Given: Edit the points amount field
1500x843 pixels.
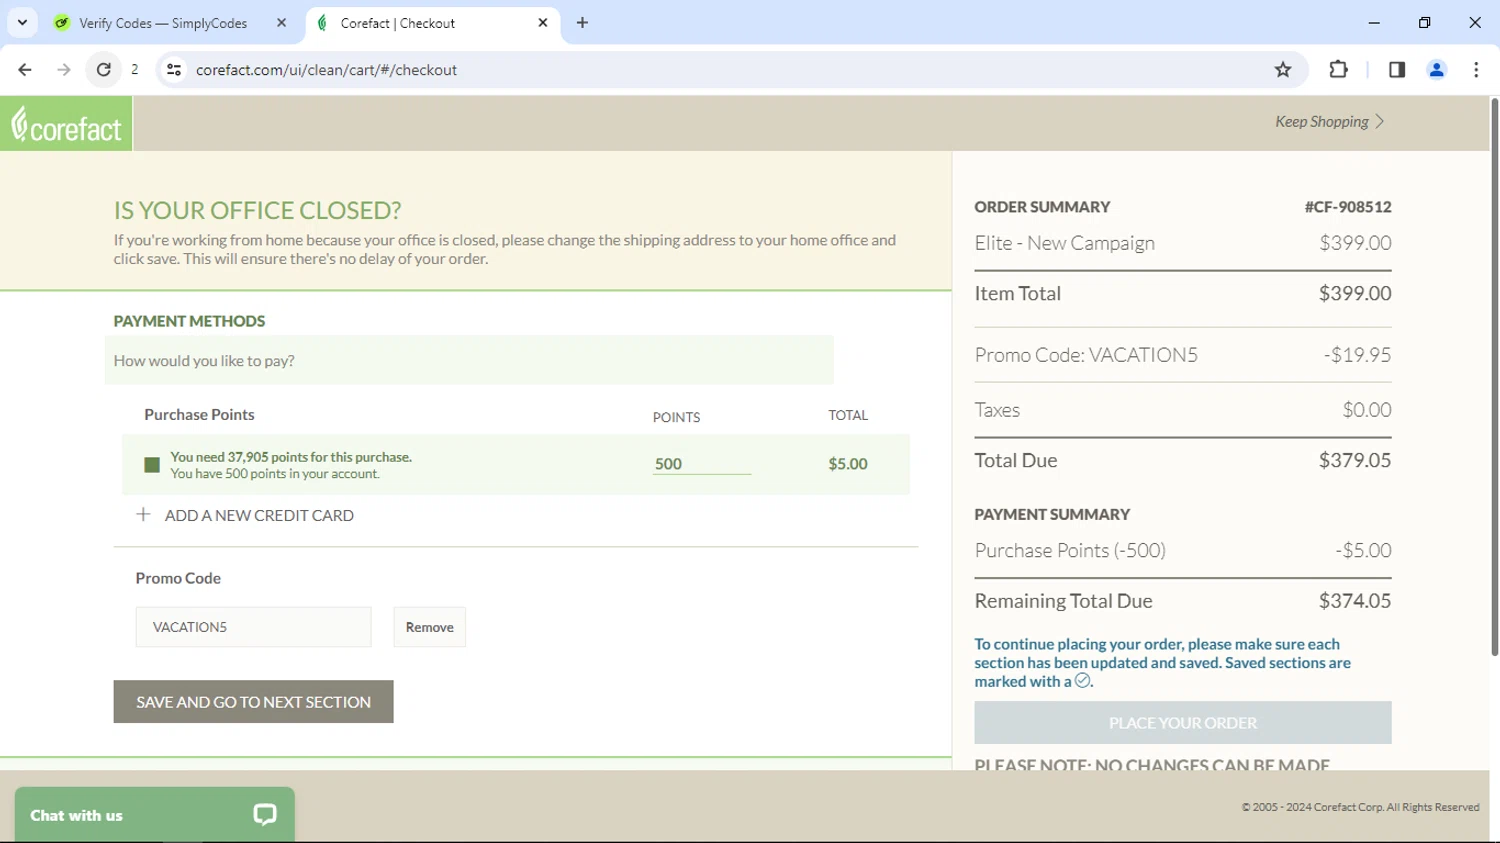Looking at the screenshot, I should (x=702, y=464).
